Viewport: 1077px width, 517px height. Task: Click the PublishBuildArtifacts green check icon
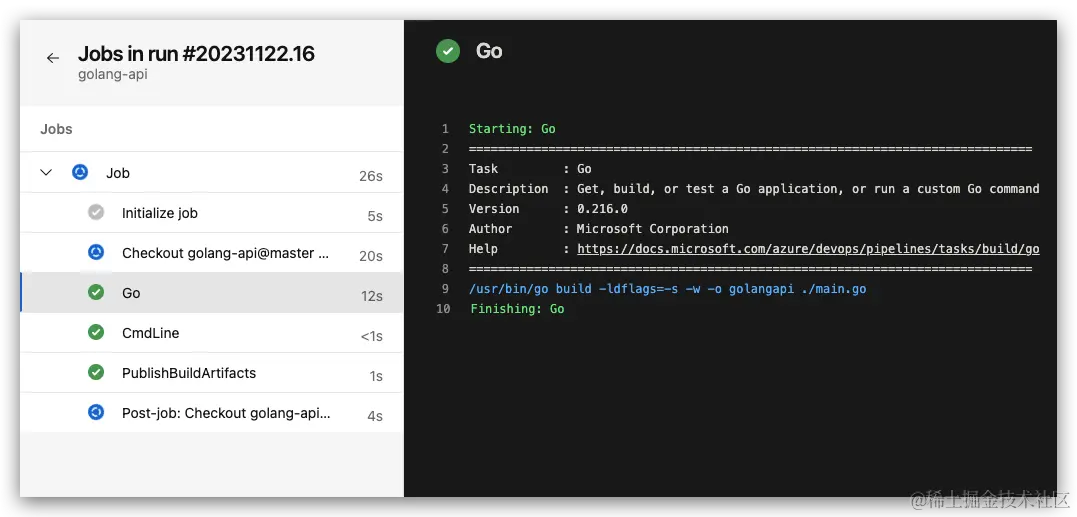pos(96,373)
